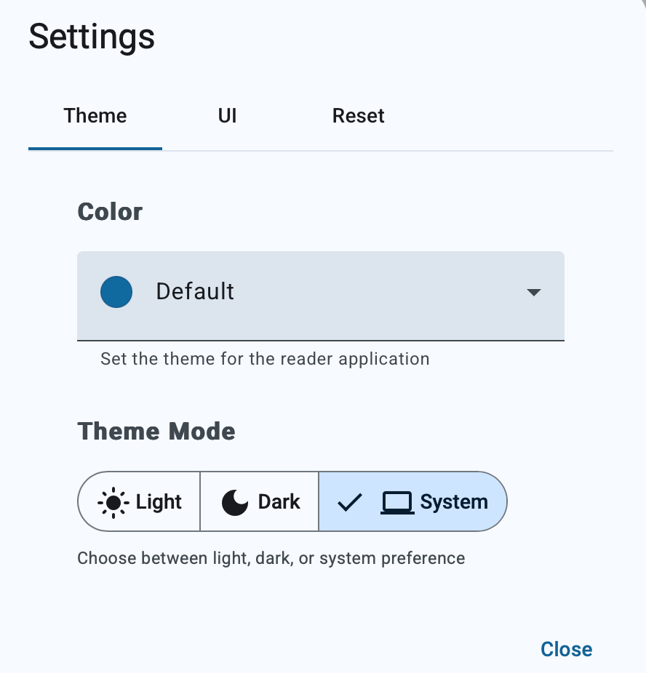Click the crescent moon icon for Dark mode
Image resolution: width=646 pixels, height=673 pixels.
click(235, 502)
